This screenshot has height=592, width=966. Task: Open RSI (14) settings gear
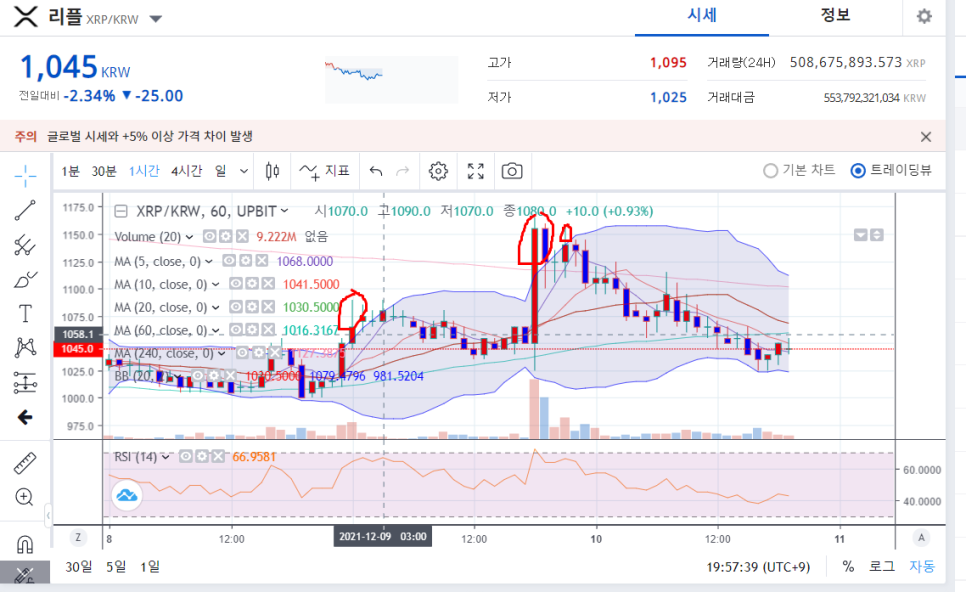[x=201, y=456]
